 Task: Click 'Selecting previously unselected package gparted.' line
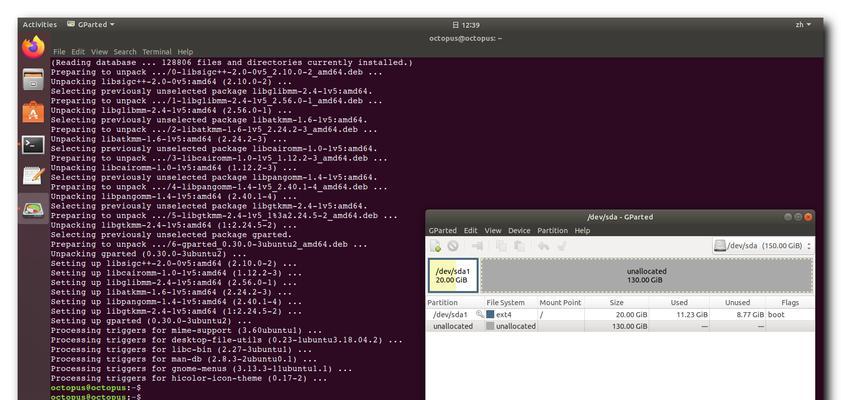[x=171, y=234]
